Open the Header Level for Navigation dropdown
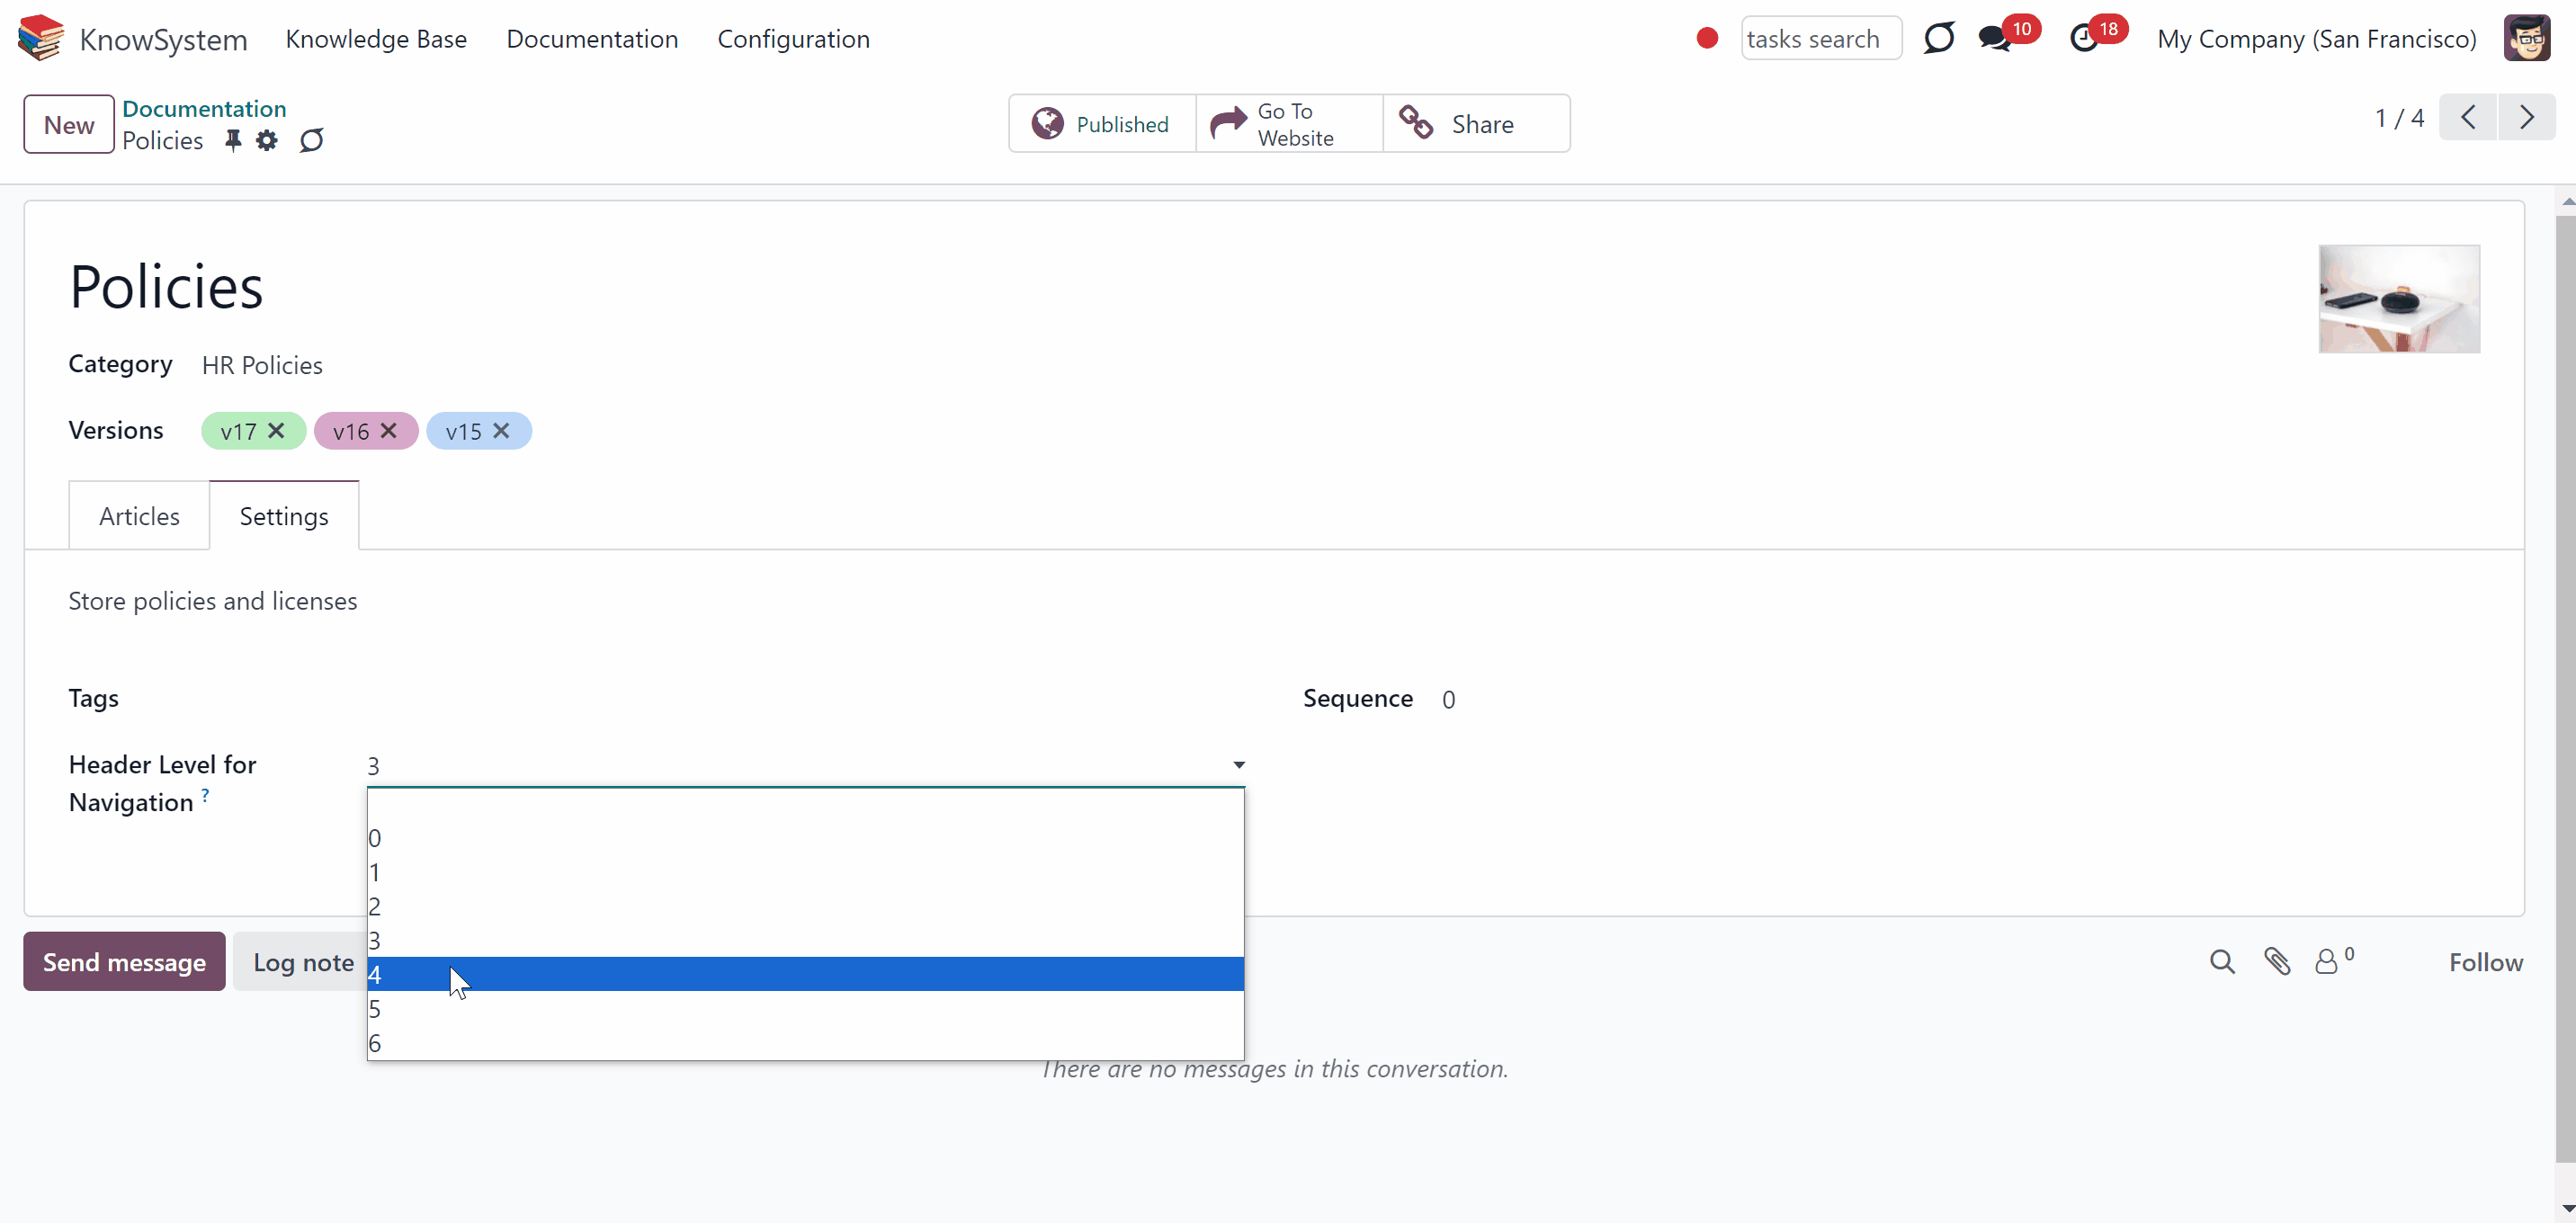Image resolution: width=2576 pixels, height=1223 pixels. (806, 766)
